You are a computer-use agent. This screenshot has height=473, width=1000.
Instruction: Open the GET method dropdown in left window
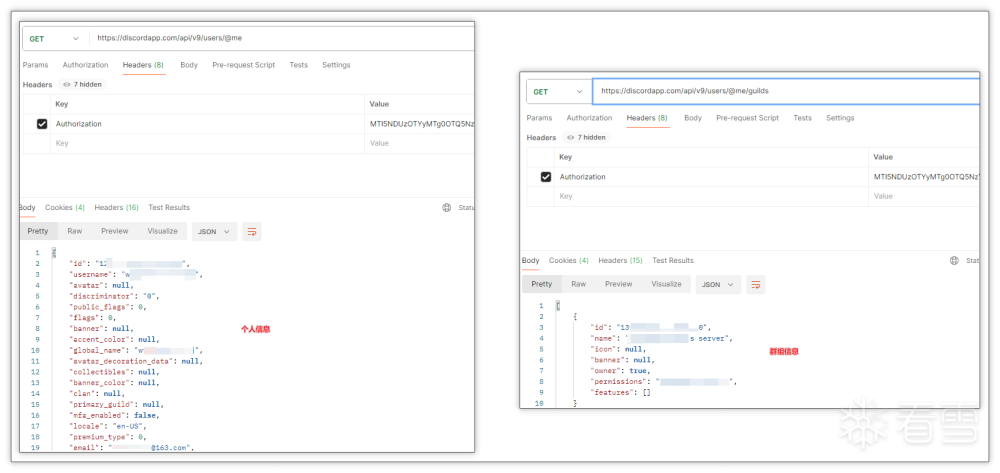55,39
